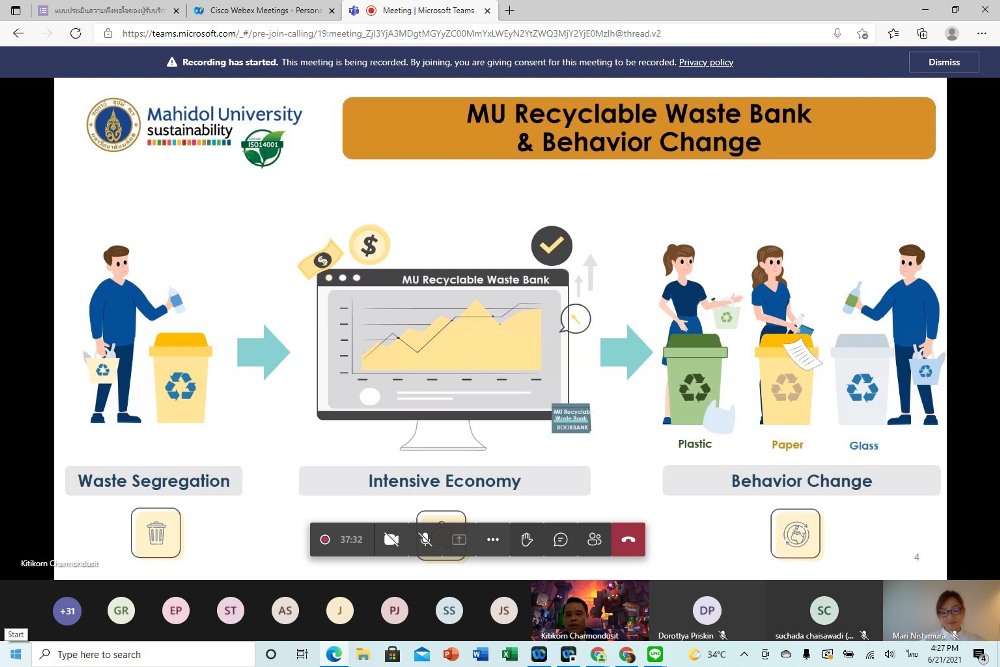Open a new browser tab
The width and height of the screenshot is (1000, 667).
(x=510, y=10)
